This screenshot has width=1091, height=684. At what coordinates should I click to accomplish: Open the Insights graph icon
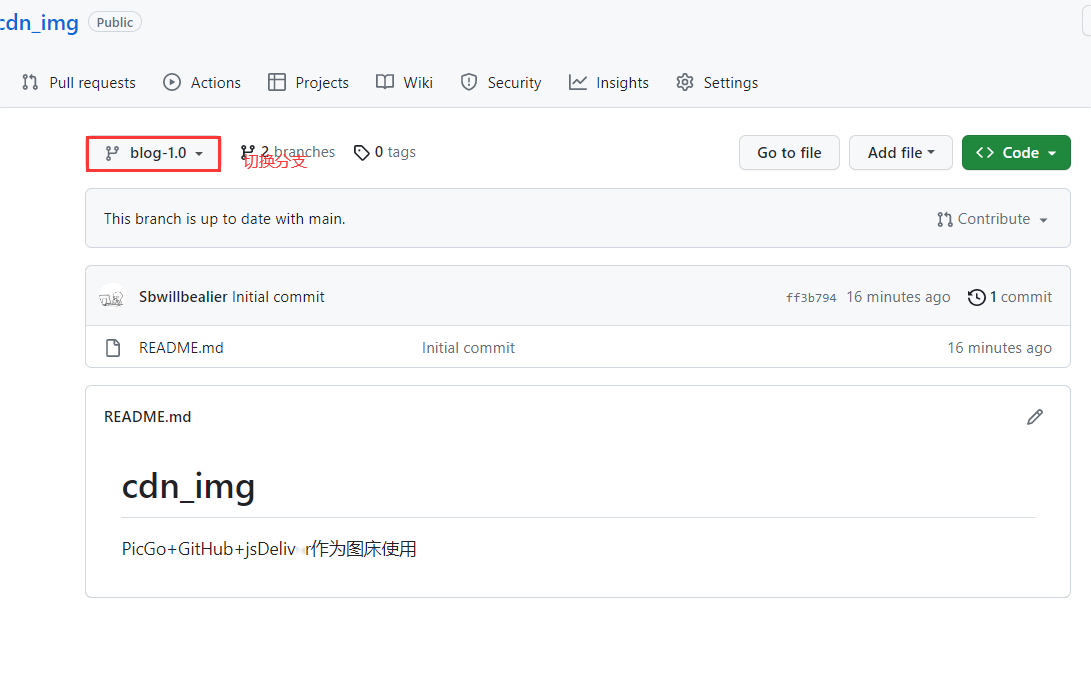(x=578, y=82)
